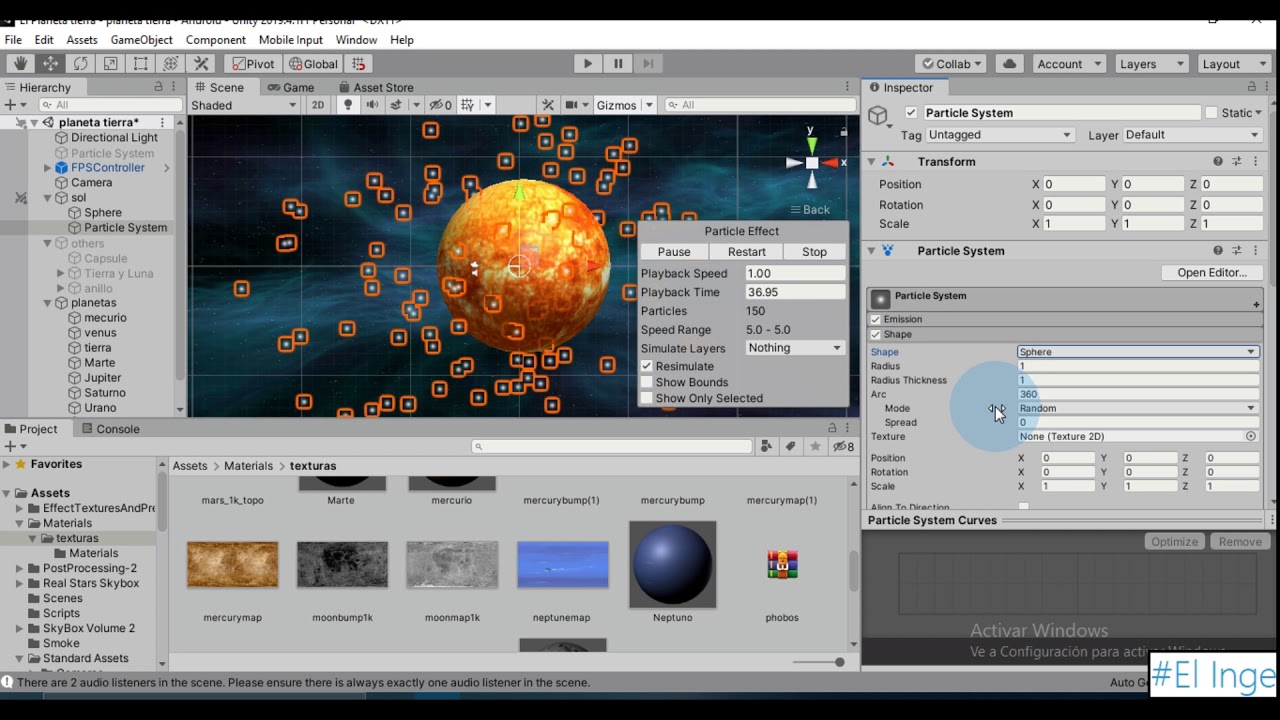Select the Scale tool in the toolbar
This screenshot has width=1280, height=720.
[x=111, y=63]
